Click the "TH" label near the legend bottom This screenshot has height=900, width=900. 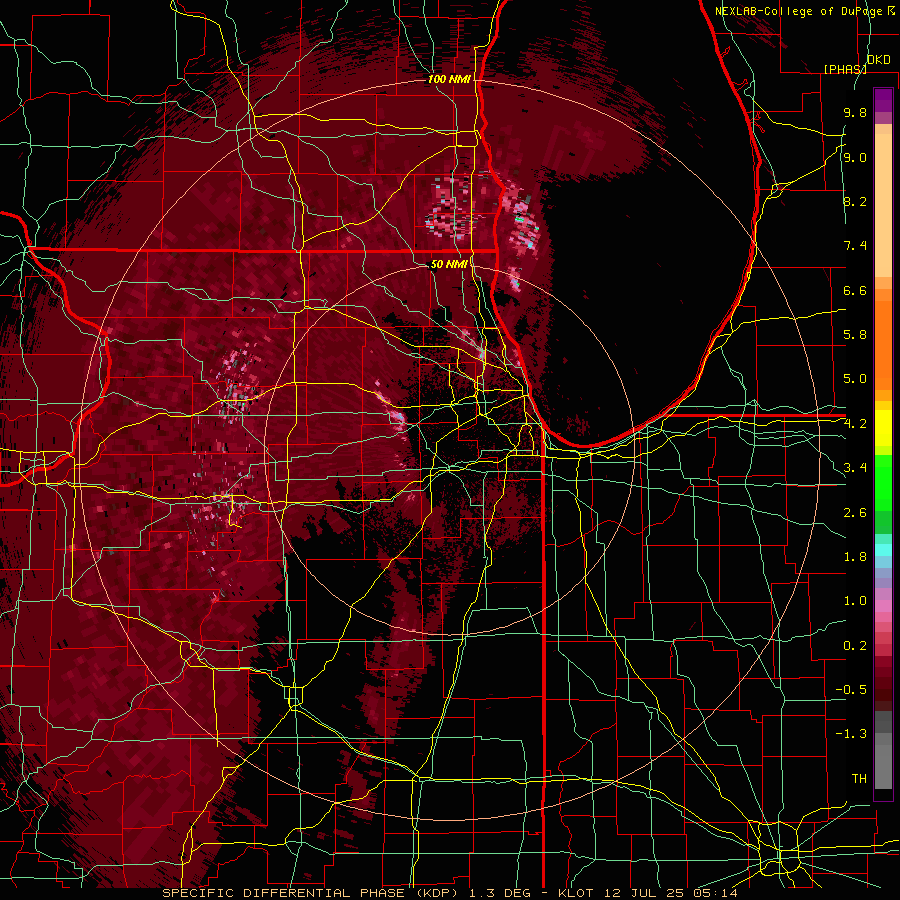pyautogui.click(x=859, y=779)
